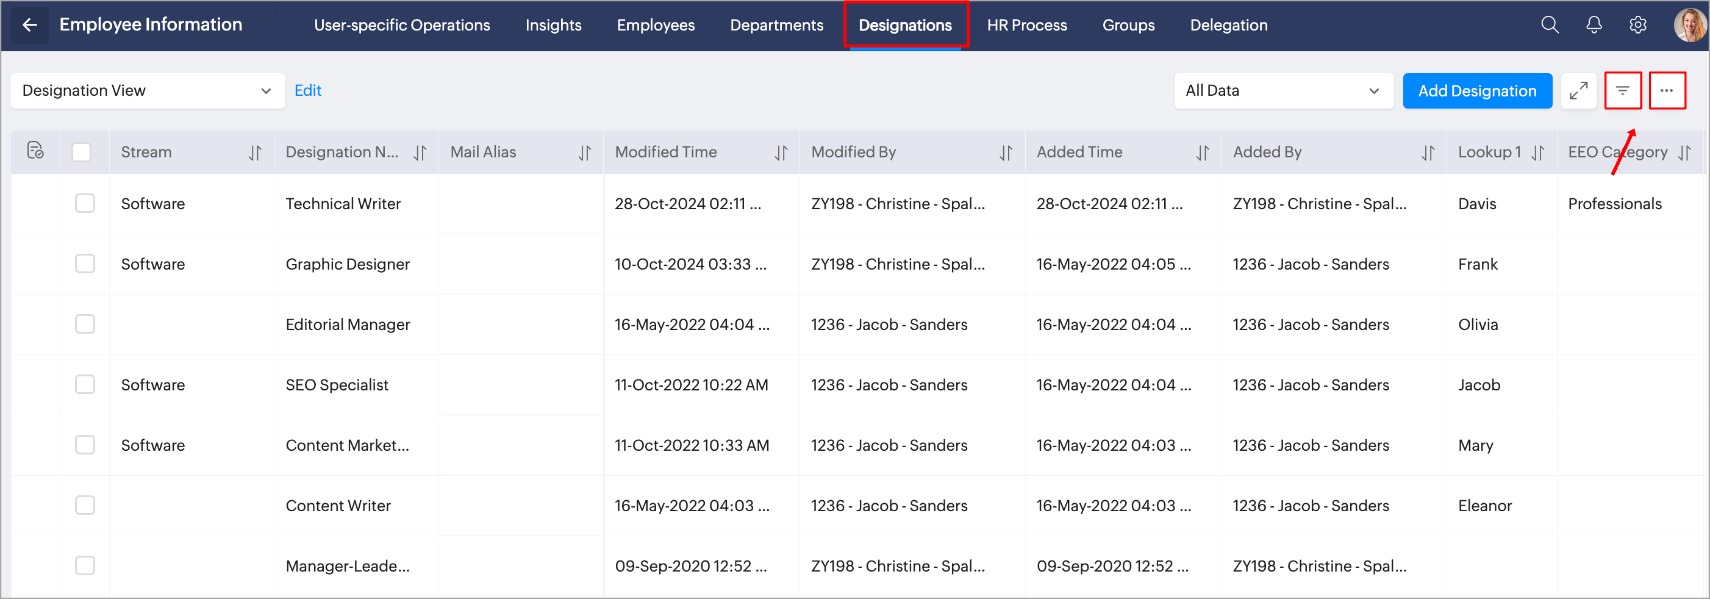Open the notifications bell

coord(1594,25)
